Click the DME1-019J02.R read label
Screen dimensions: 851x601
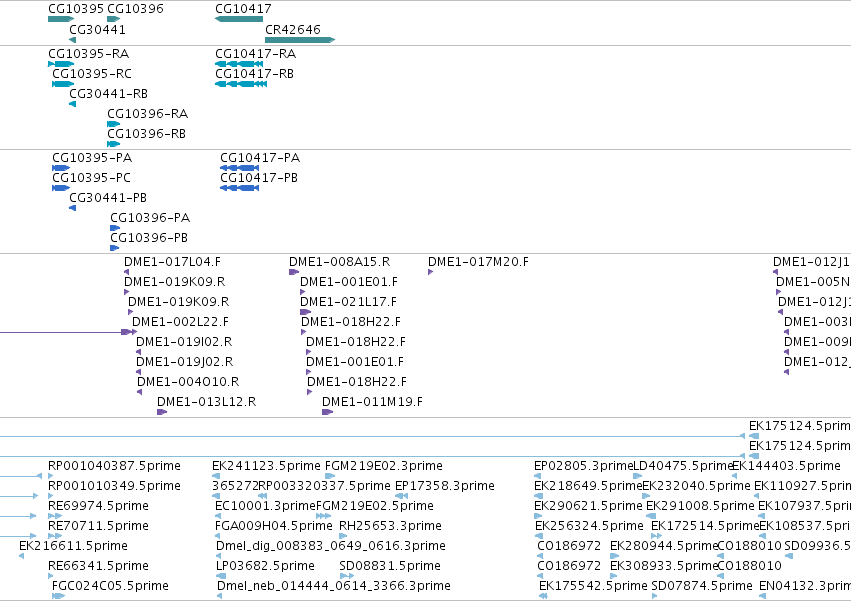[x=185, y=362]
